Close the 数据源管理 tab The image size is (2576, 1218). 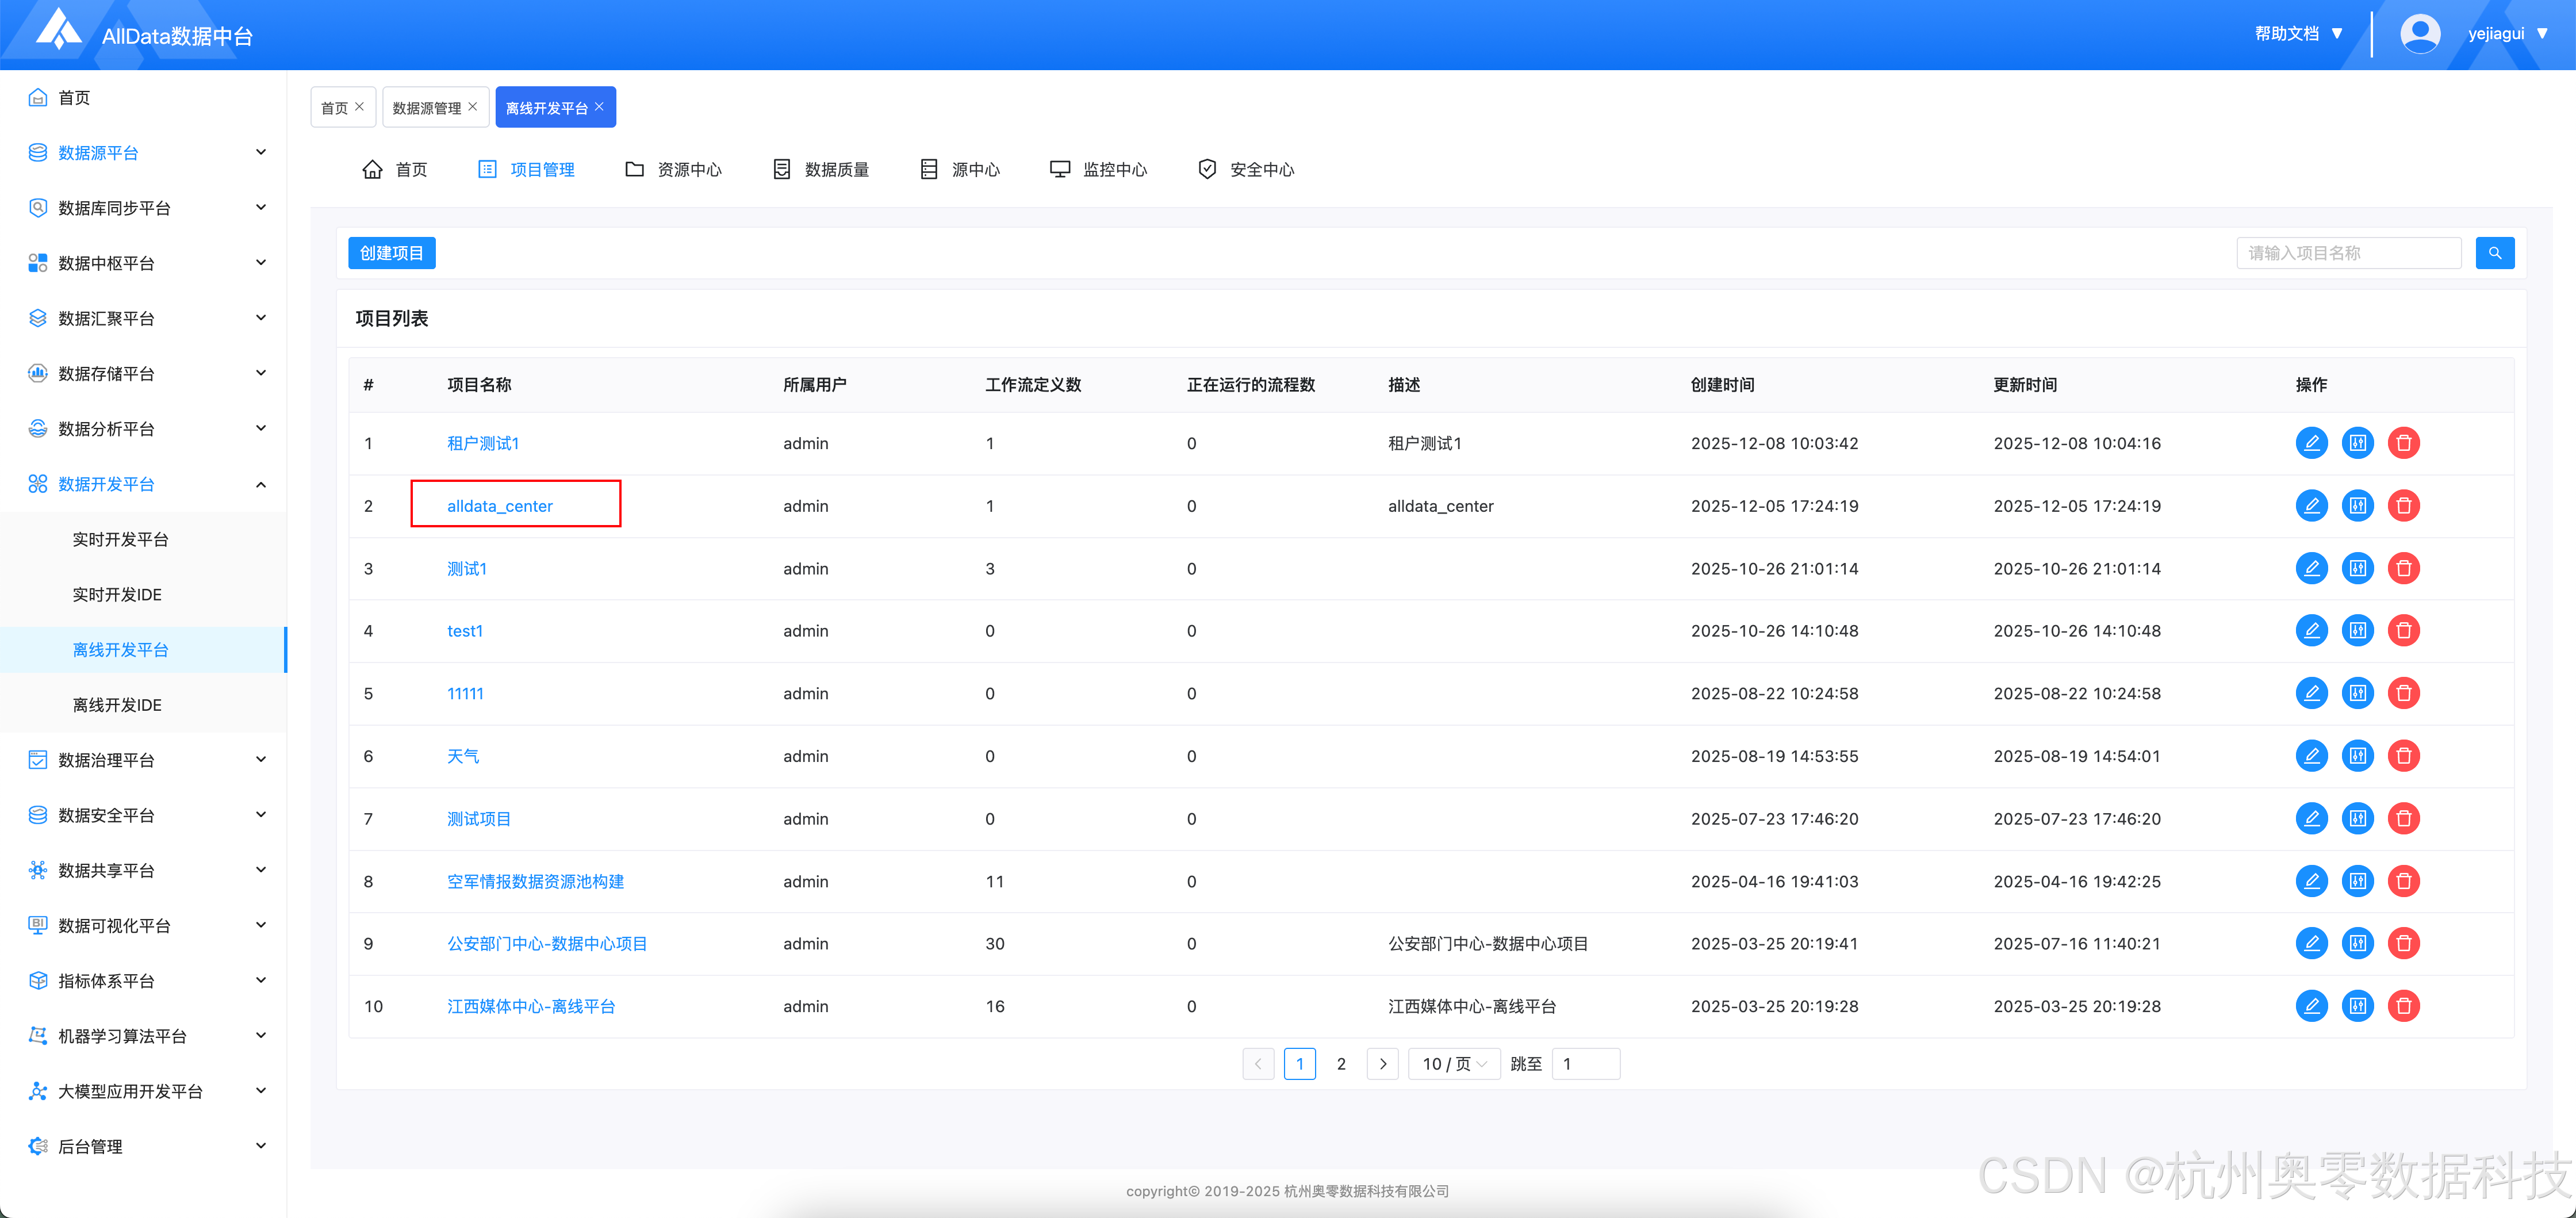[473, 107]
